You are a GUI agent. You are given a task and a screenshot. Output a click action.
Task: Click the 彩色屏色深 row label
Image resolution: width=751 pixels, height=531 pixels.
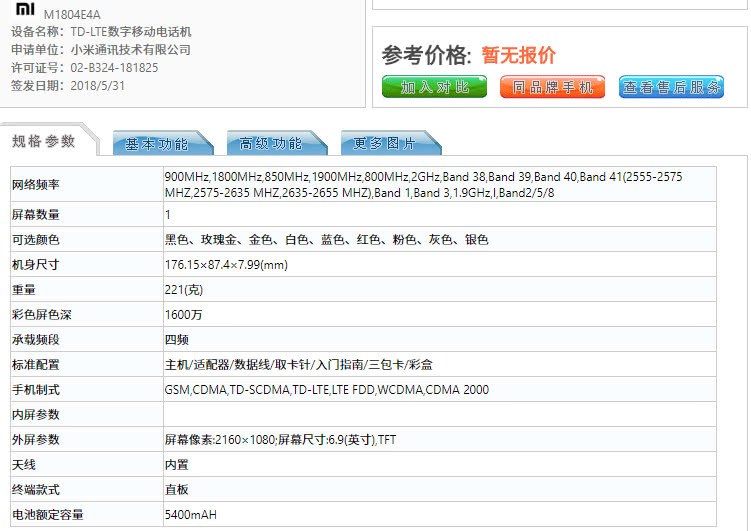click(x=41, y=315)
